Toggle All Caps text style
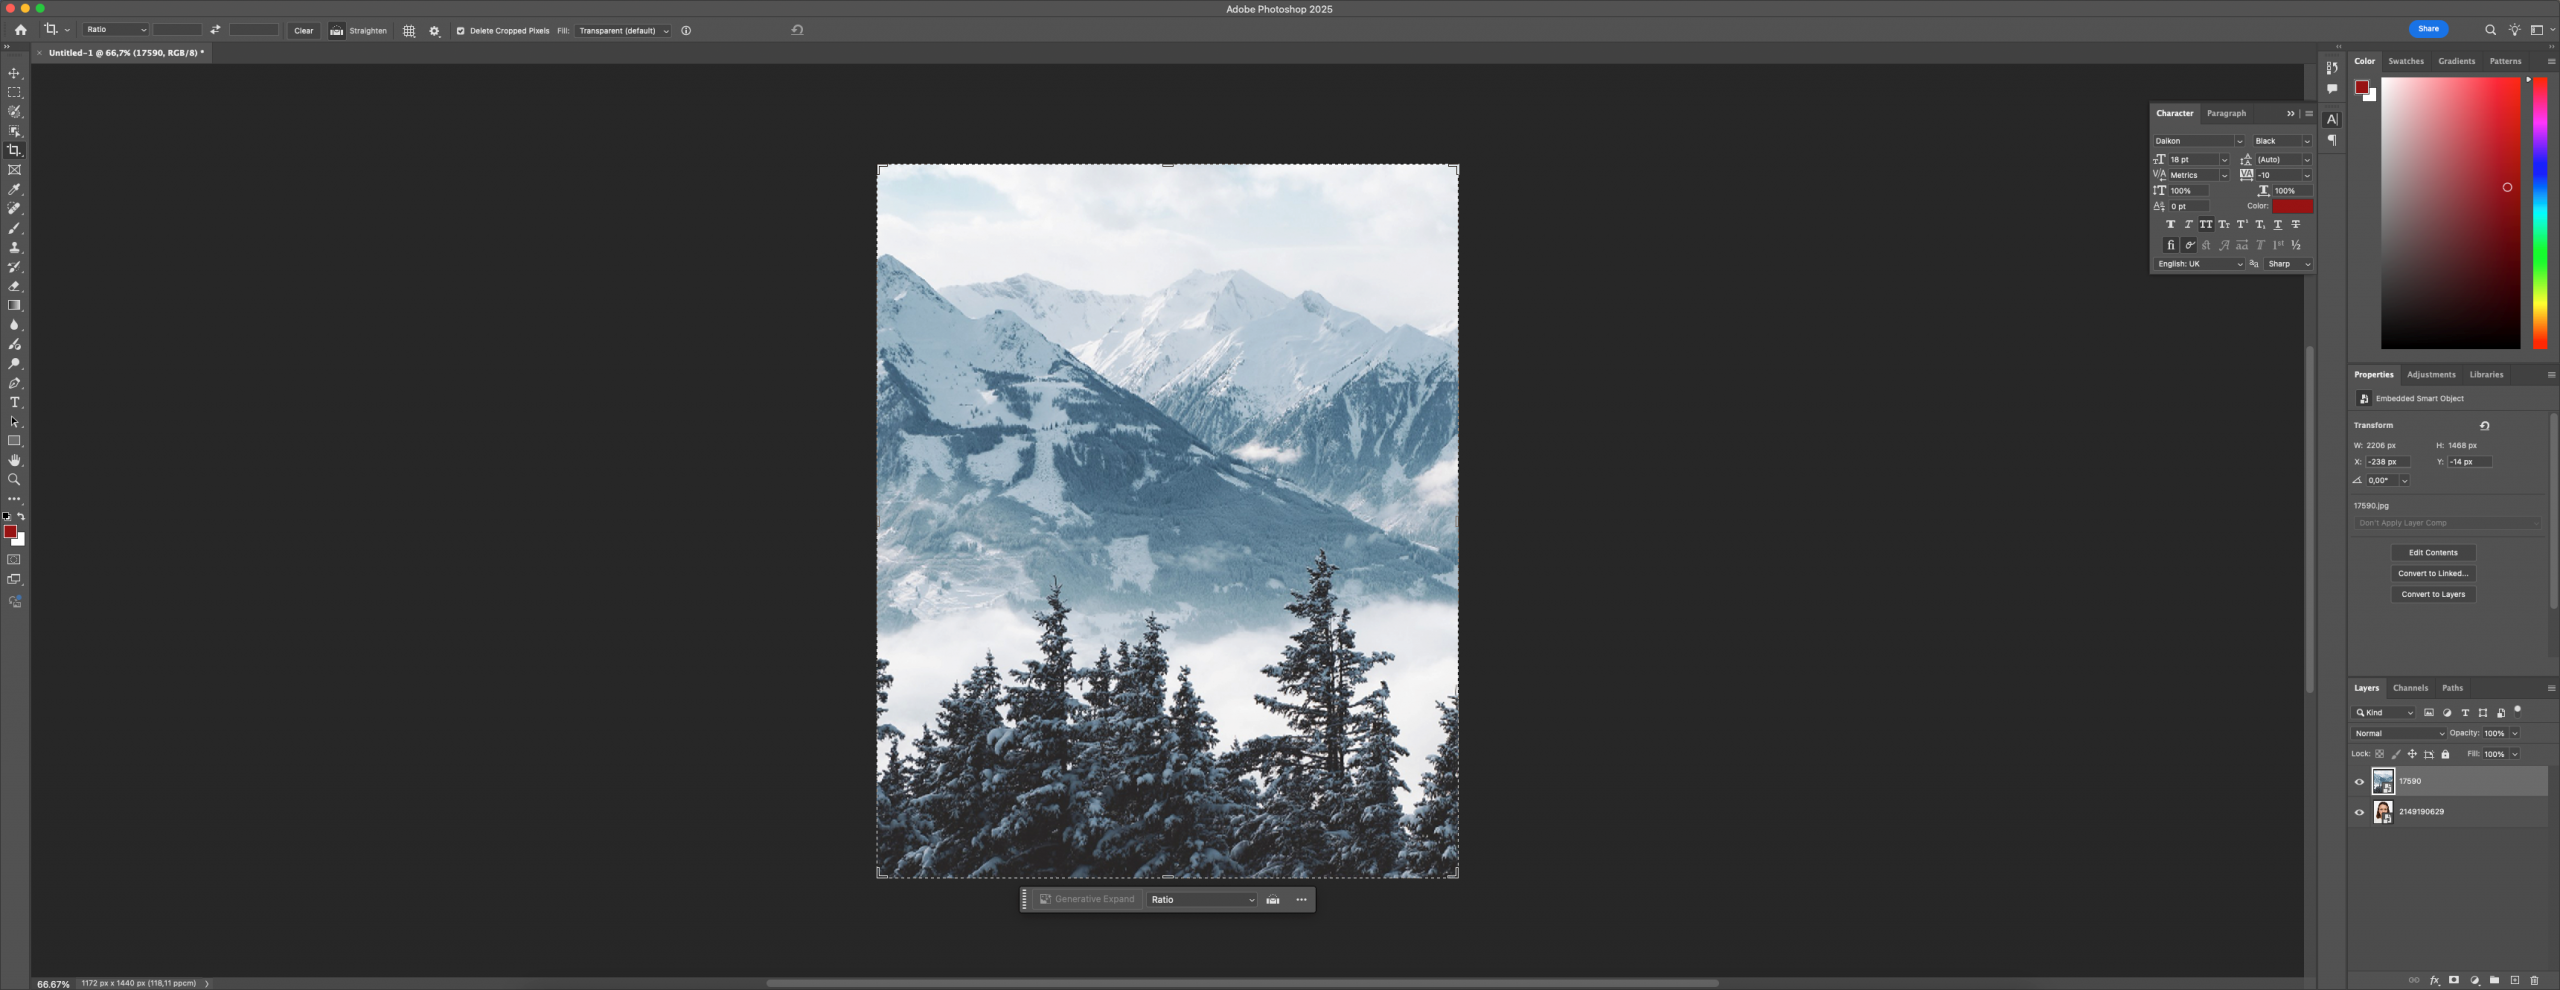 pyautogui.click(x=2205, y=225)
